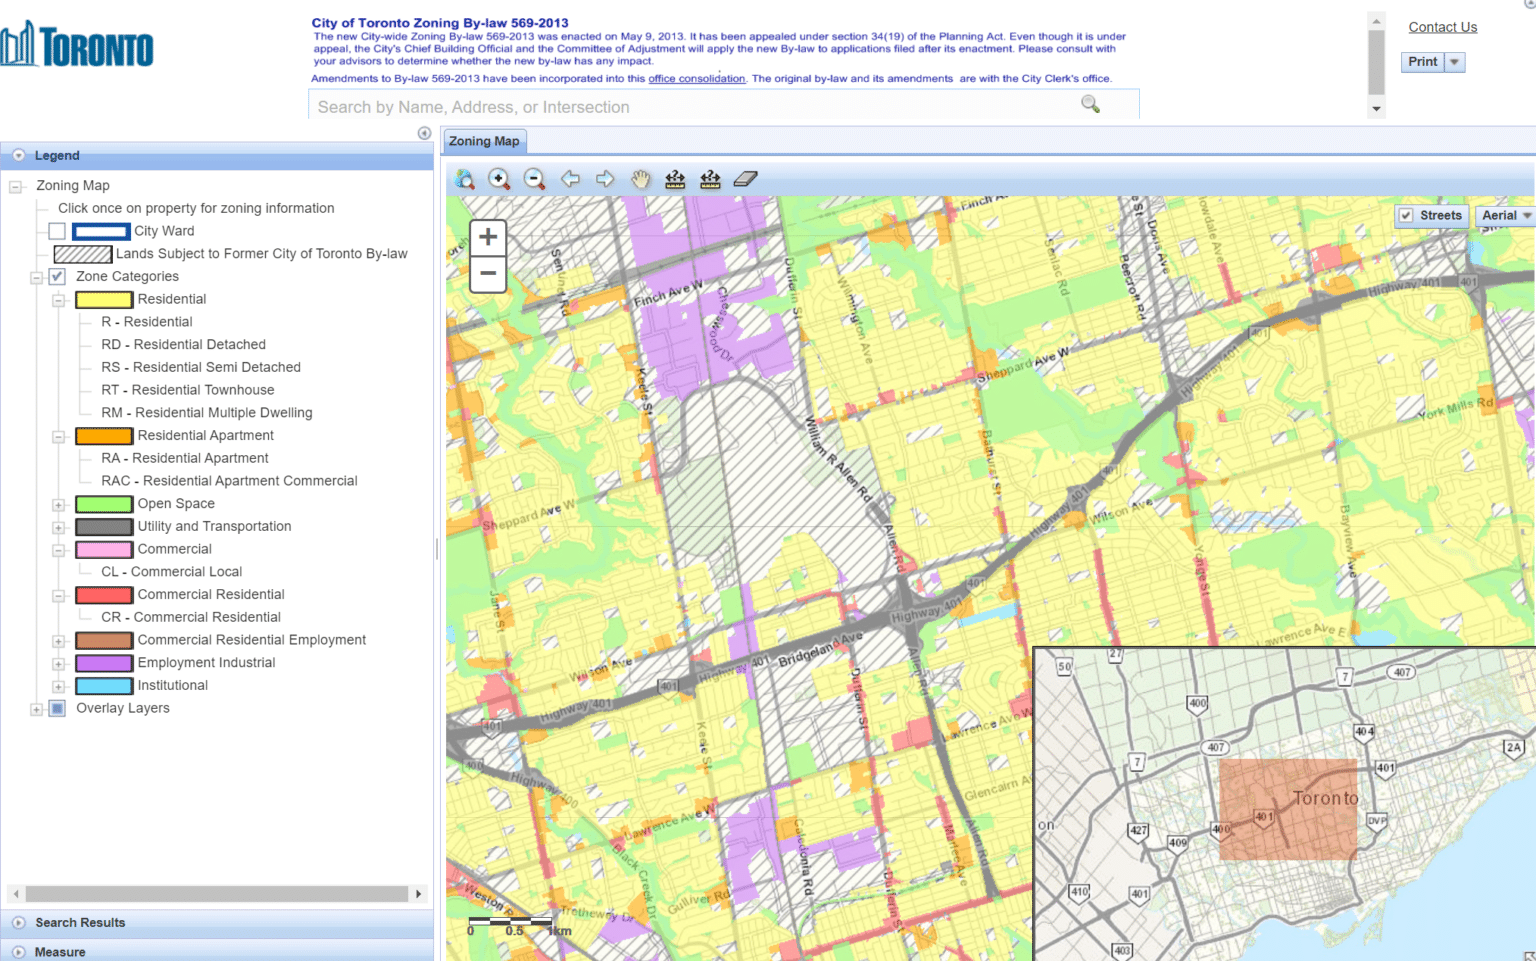Select the measure distance ruler tool
The image size is (1536, 961).
676,179
